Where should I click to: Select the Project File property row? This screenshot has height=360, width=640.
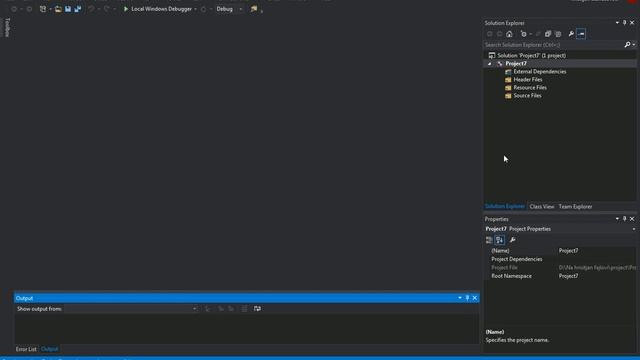point(560,267)
